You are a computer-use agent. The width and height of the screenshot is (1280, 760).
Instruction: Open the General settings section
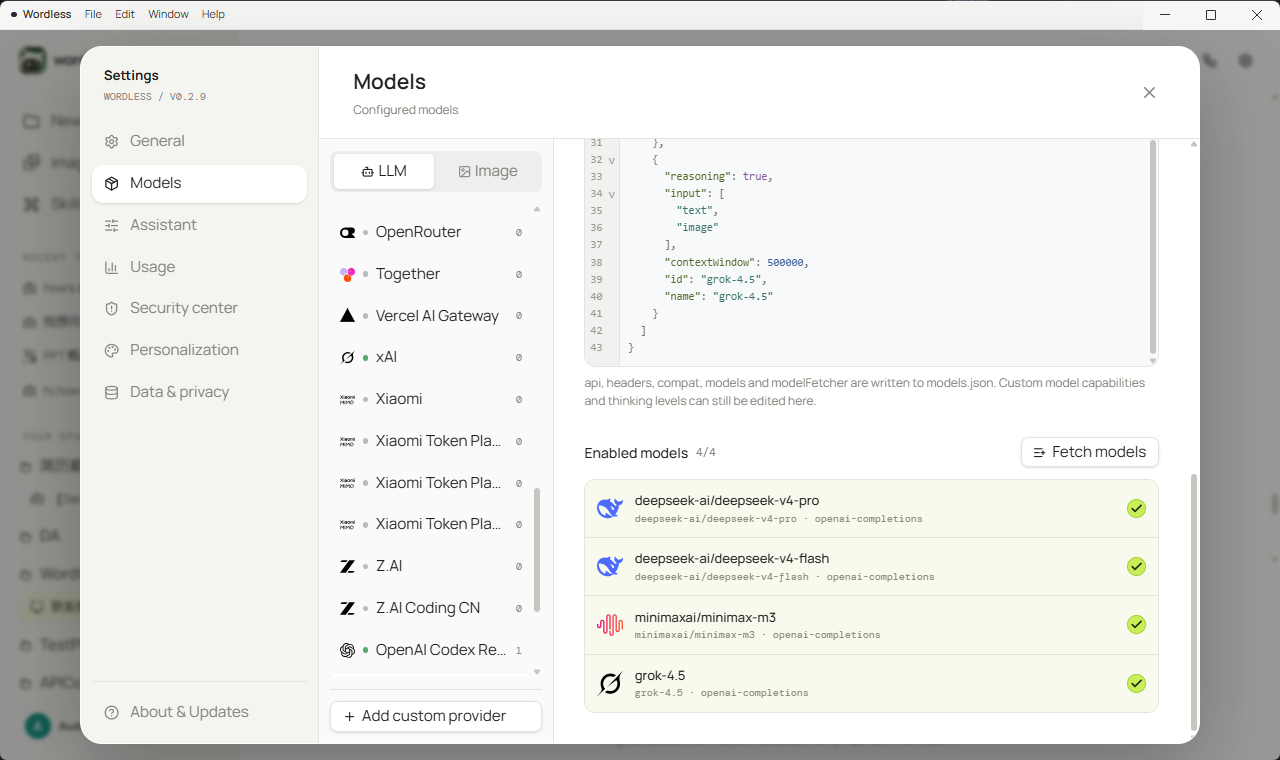(x=199, y=141)
